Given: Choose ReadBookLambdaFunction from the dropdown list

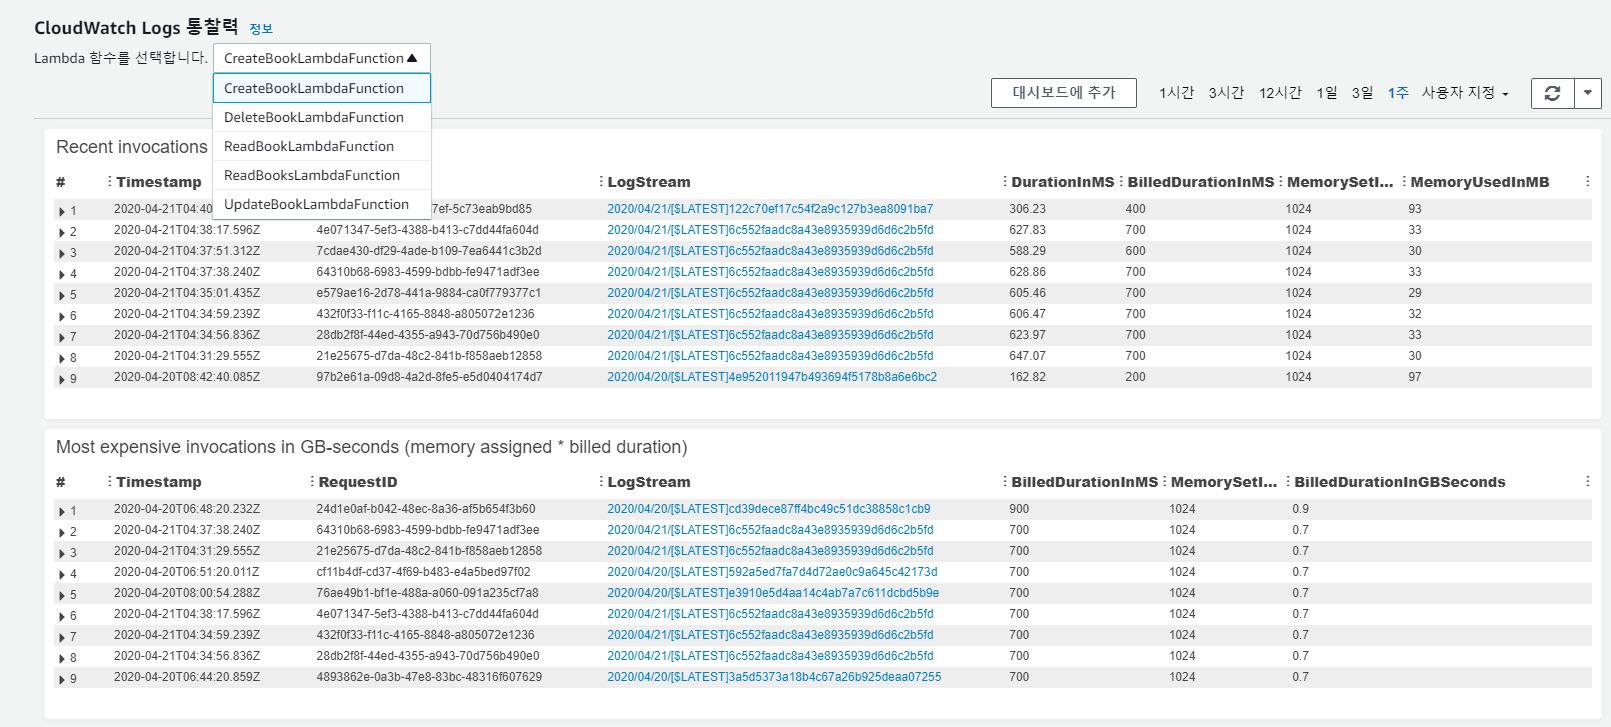Looking at the screenshot, I should 321,146.
